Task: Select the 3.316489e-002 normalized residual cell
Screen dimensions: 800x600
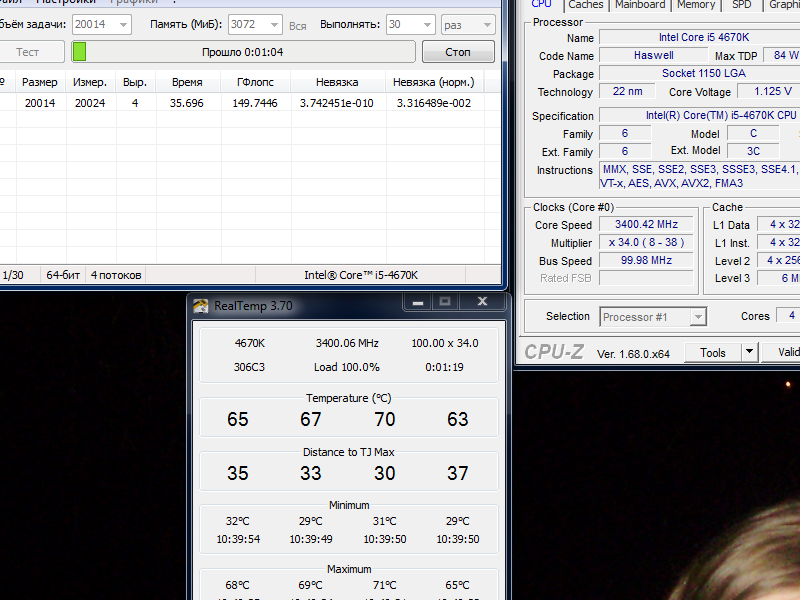Action: (434, 103)
